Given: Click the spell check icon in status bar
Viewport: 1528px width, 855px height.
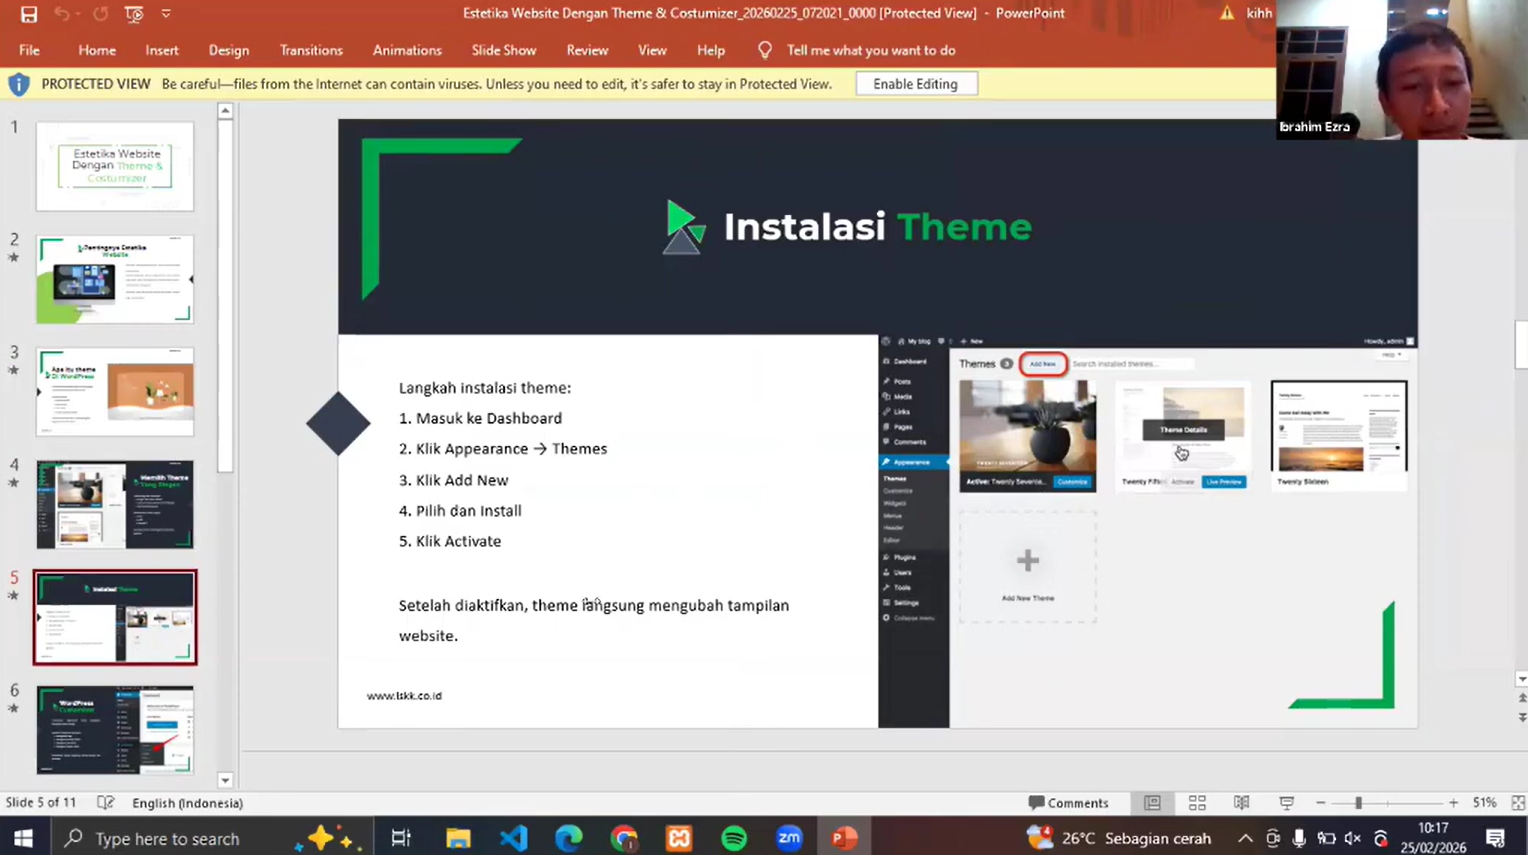Looking at the screenshot, I should tap(105, 803).
